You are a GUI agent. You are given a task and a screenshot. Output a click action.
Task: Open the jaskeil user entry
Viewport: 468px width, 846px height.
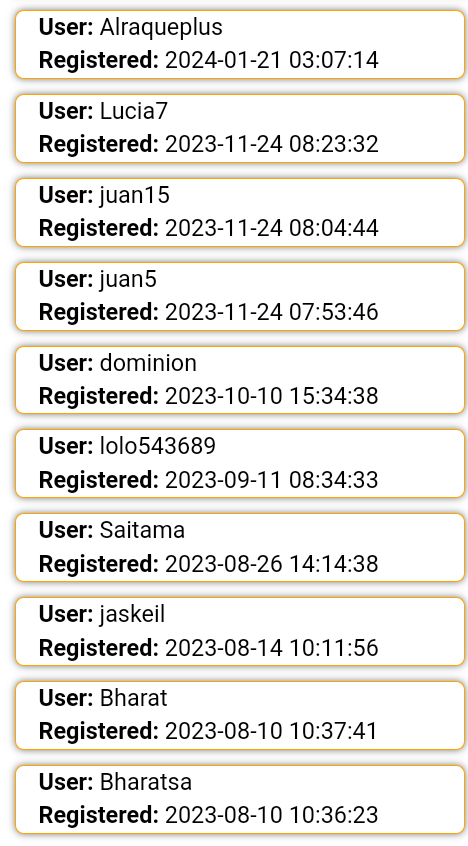240,631
